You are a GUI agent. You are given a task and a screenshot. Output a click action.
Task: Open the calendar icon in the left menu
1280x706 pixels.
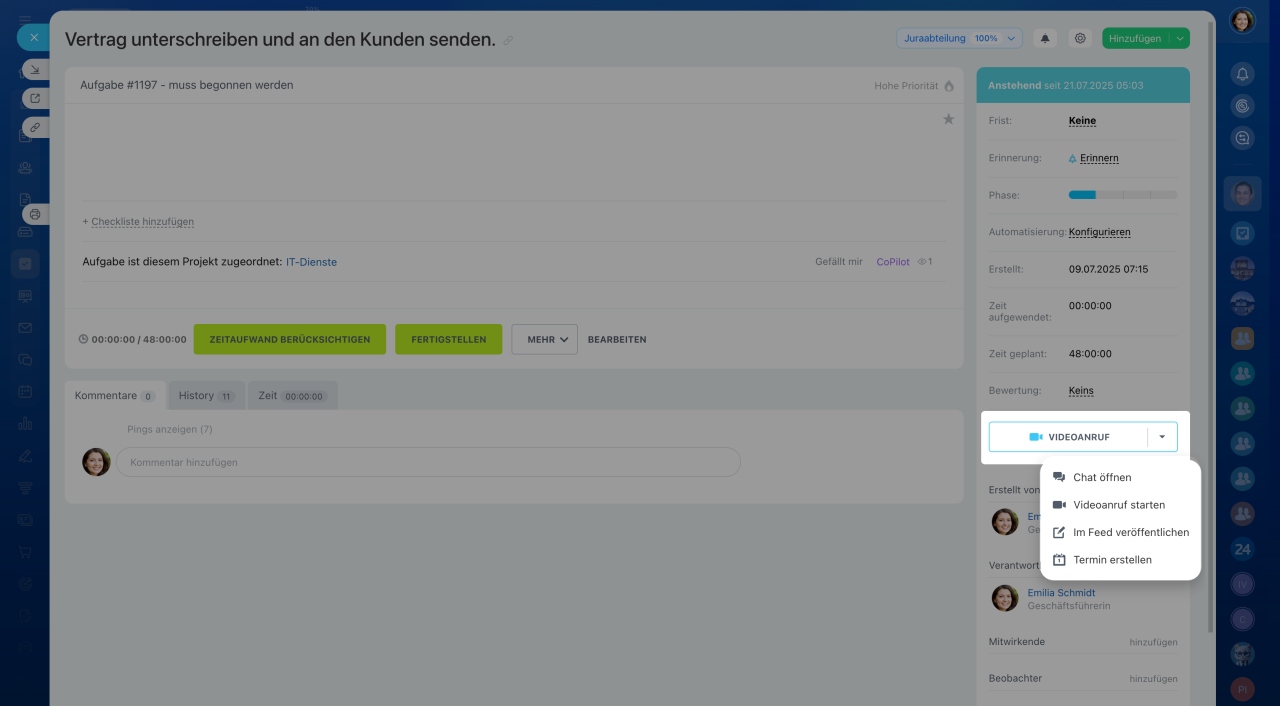pyautogui.click(x=25, y=391)
